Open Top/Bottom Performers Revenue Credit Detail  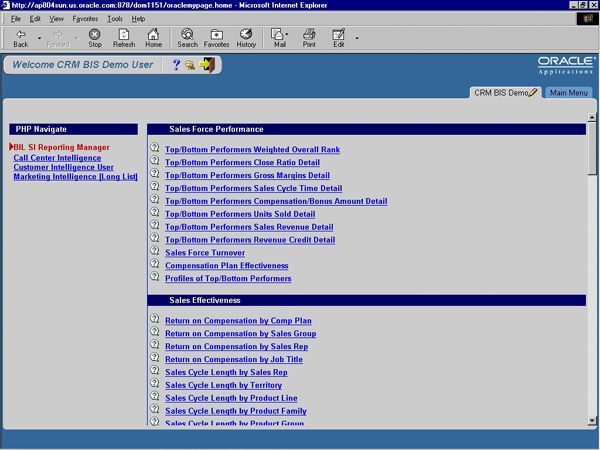point(250,240)
